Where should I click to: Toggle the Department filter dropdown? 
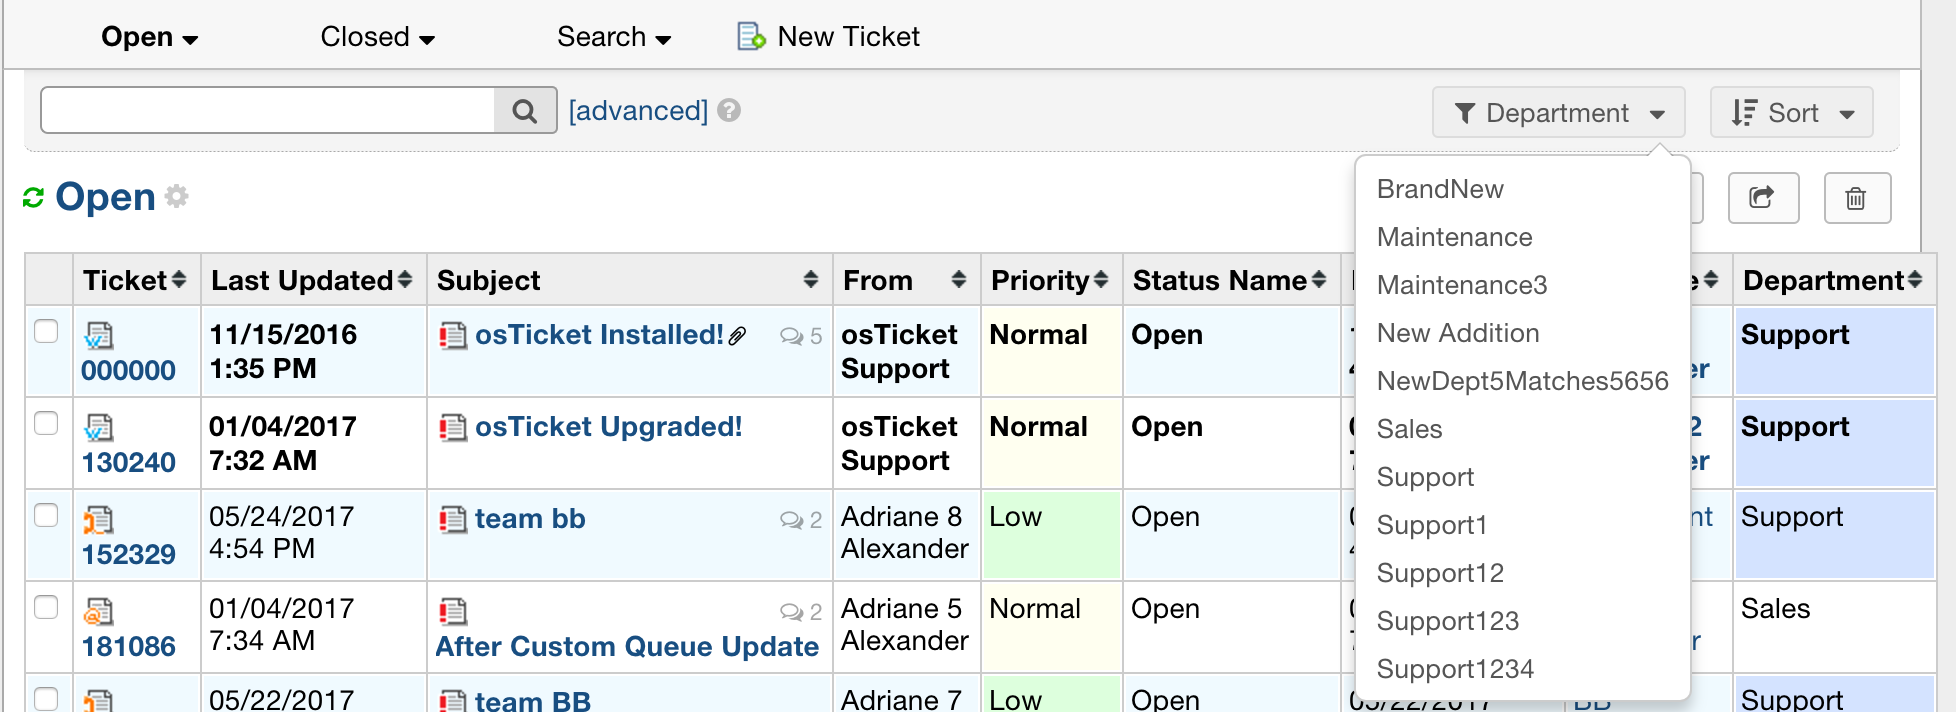(1559, 112)
